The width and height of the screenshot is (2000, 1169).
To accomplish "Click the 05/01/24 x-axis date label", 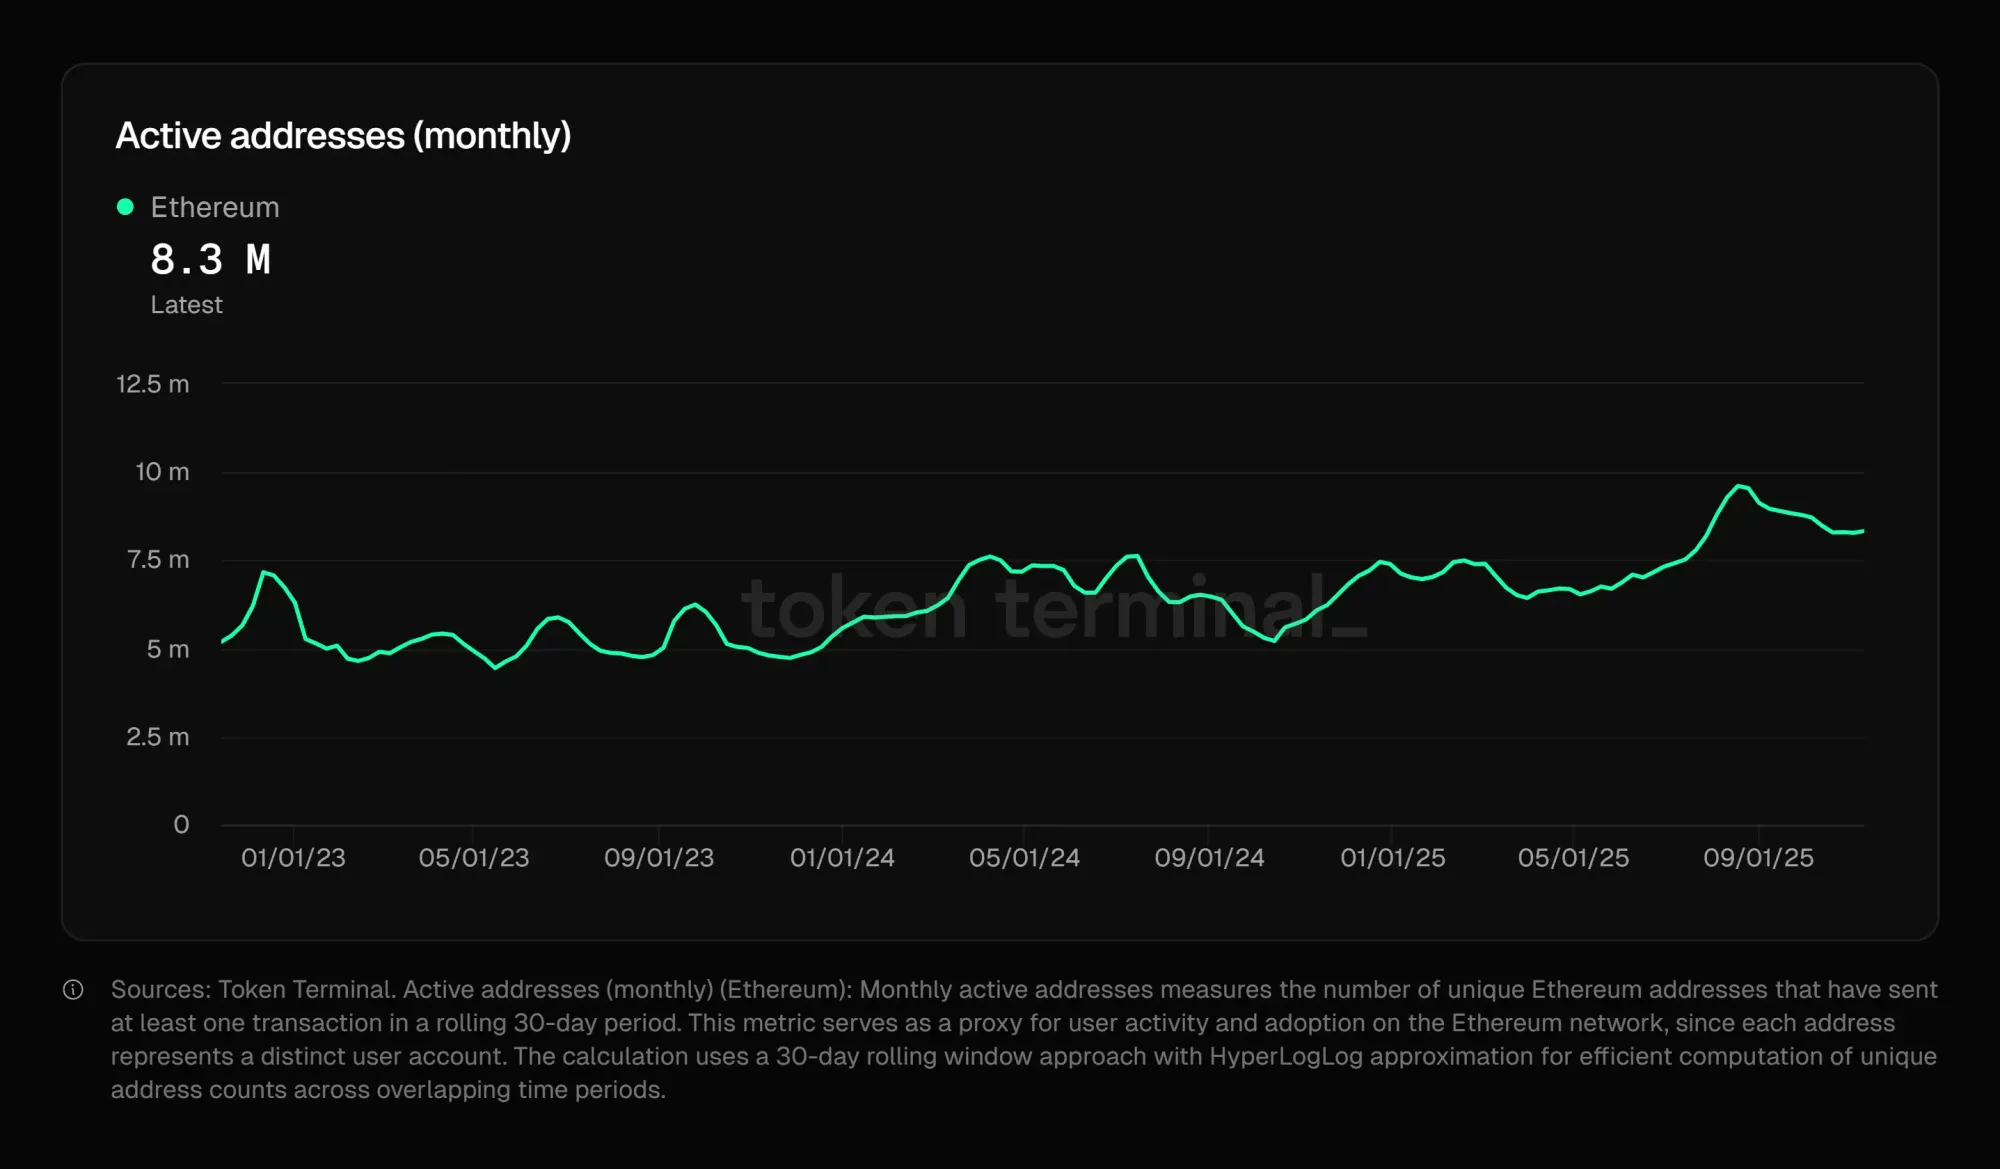I will click(1024, 858).
